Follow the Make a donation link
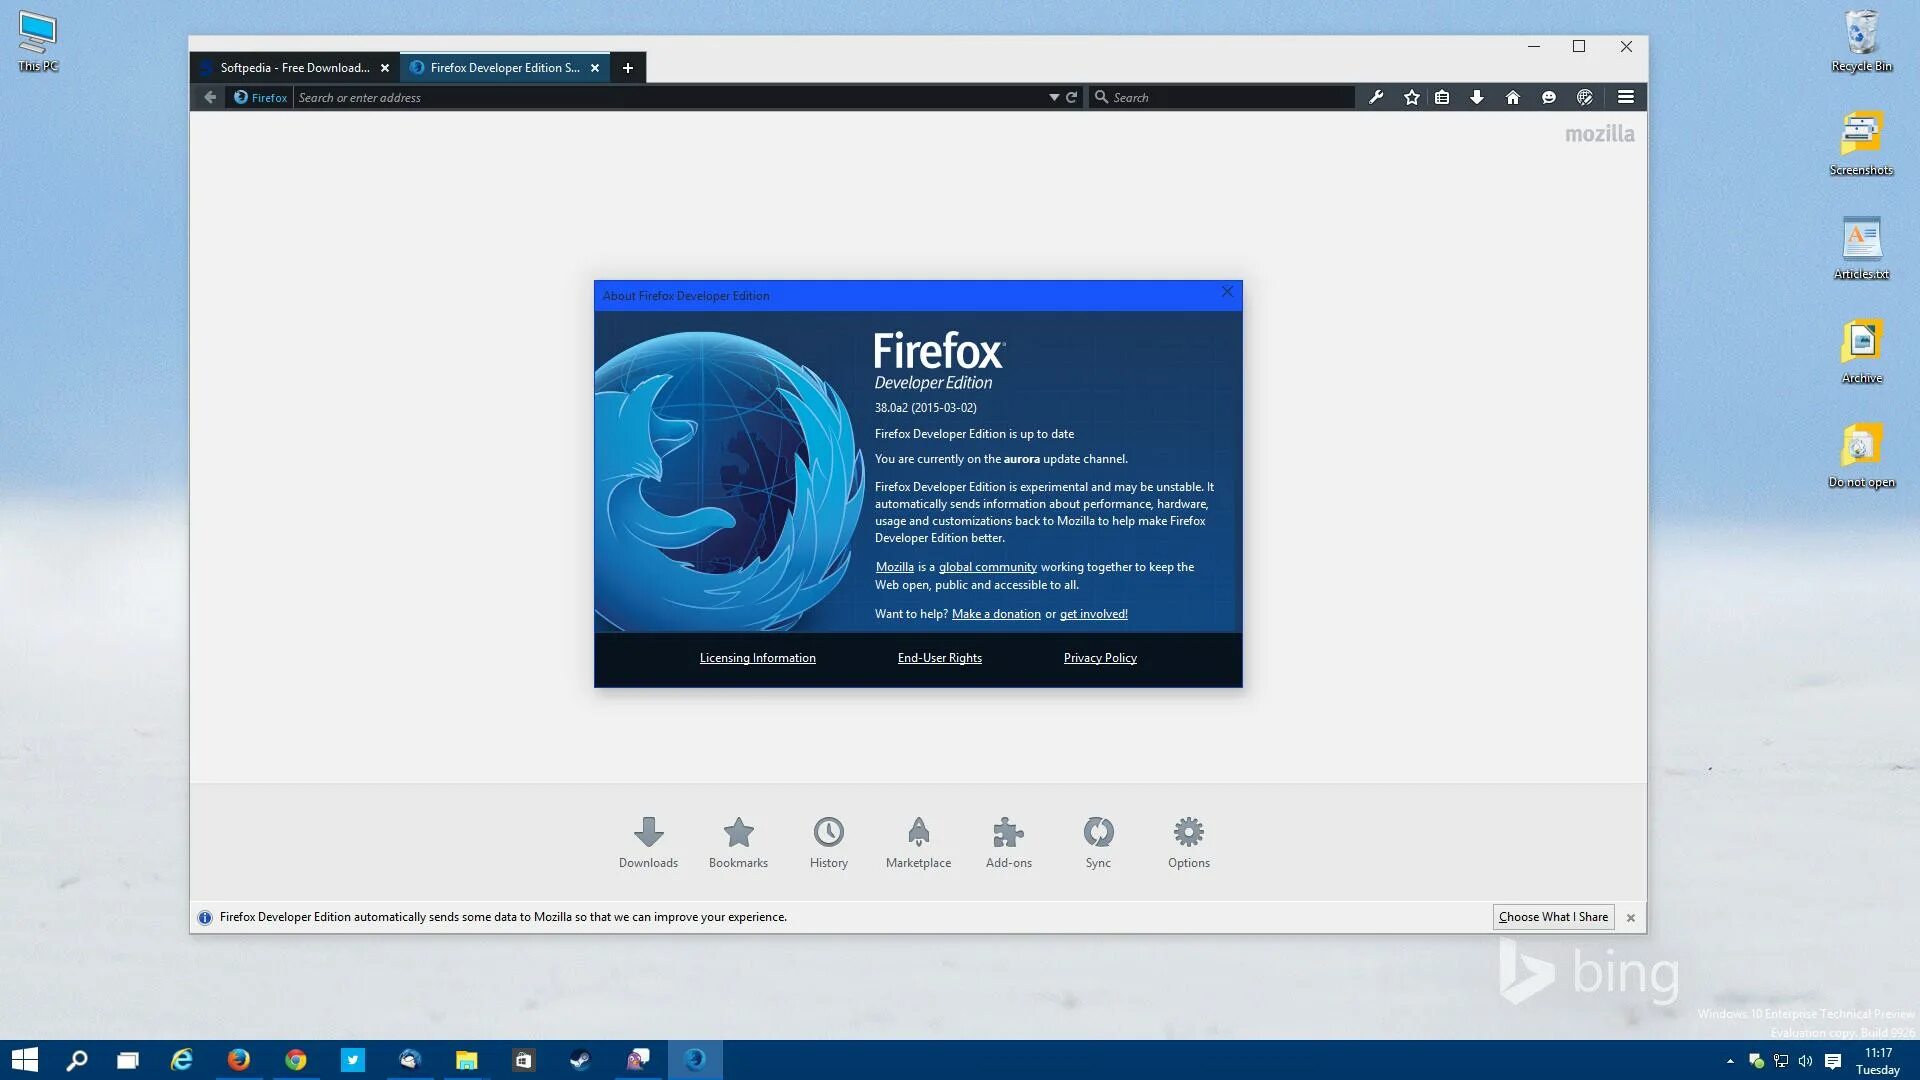 (x=996, y=614)
